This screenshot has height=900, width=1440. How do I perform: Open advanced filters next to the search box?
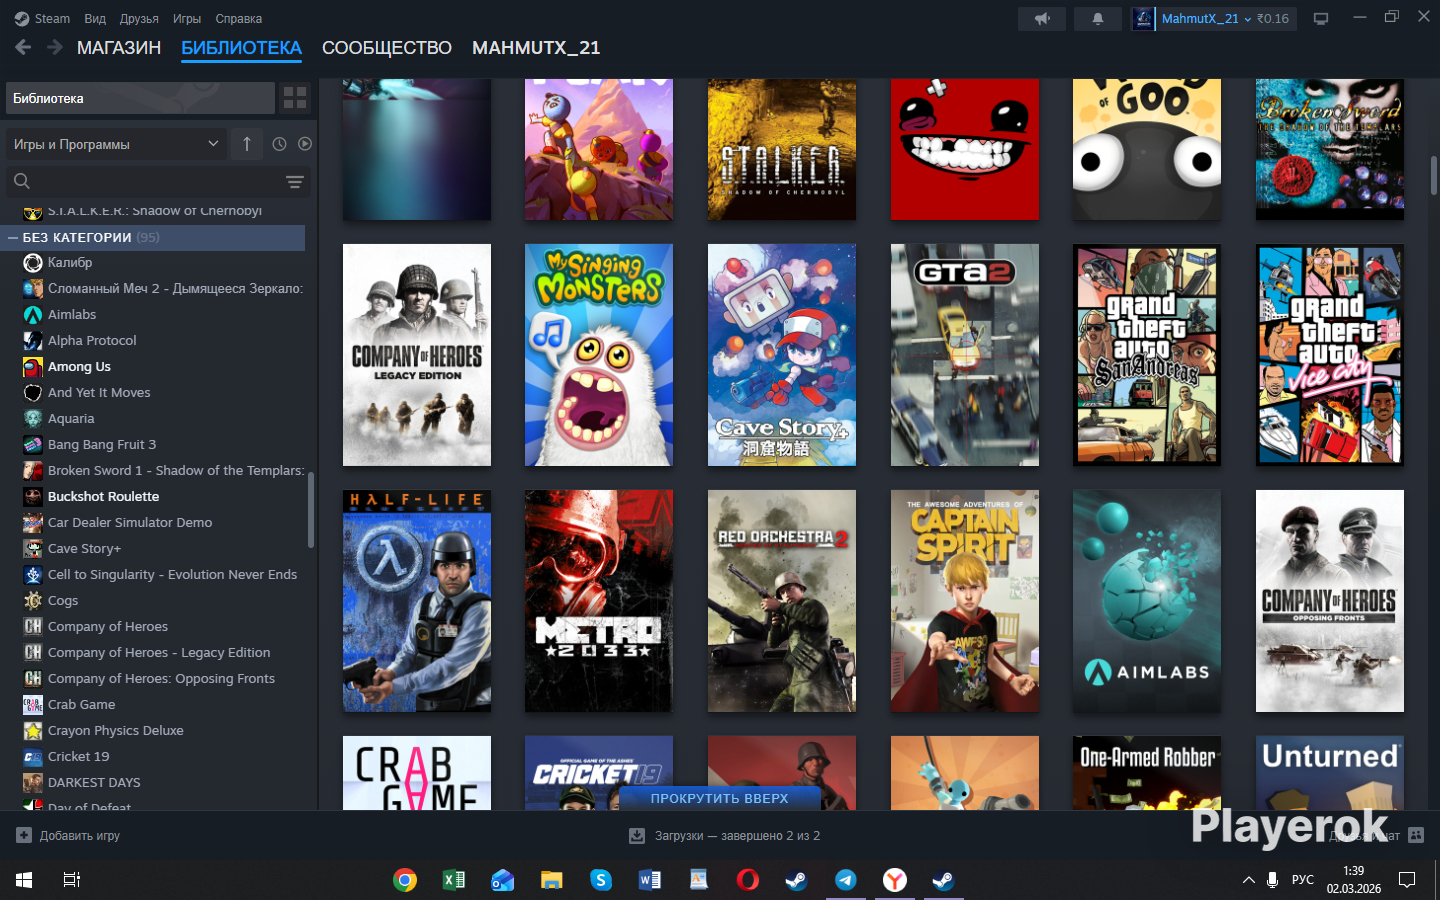[x=295, y=182]
